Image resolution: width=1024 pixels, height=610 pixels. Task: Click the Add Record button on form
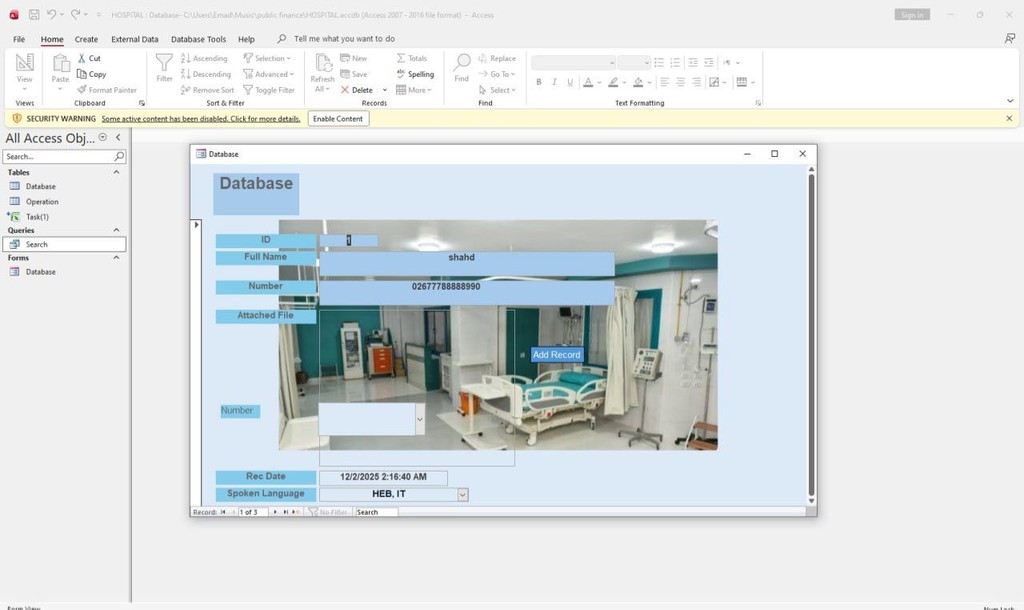click(x=556, y=355)
